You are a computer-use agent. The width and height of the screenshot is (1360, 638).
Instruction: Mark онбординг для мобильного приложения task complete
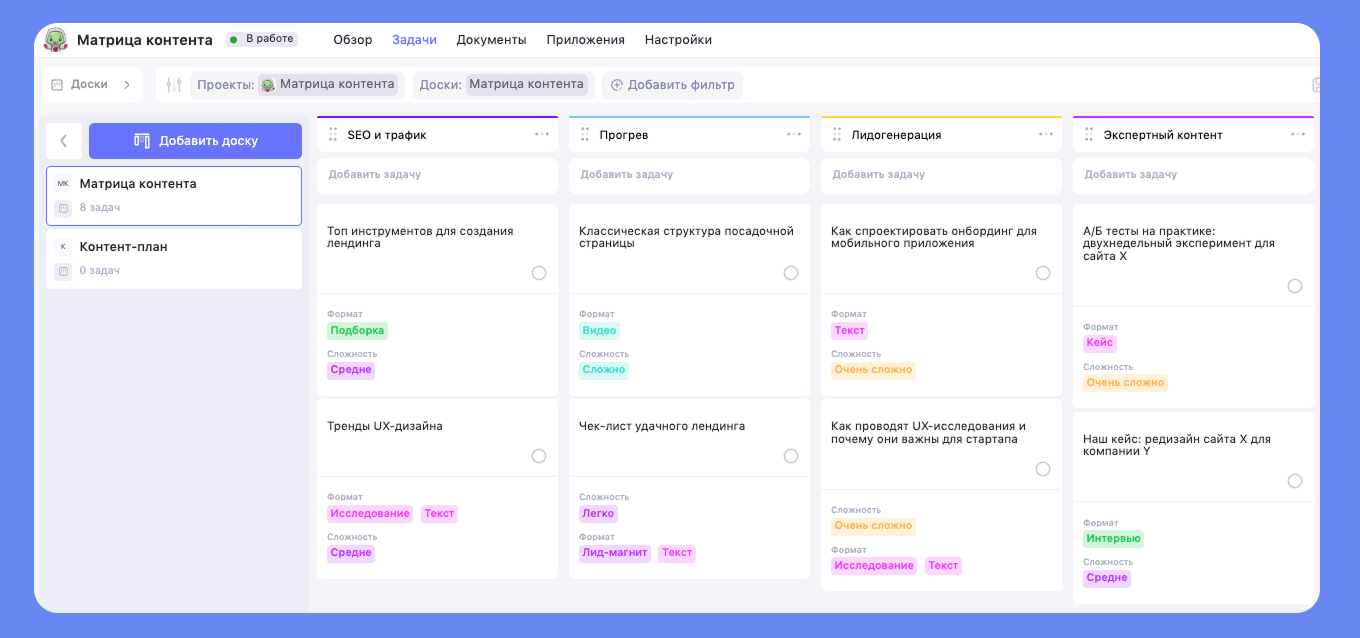(1043, 273)
